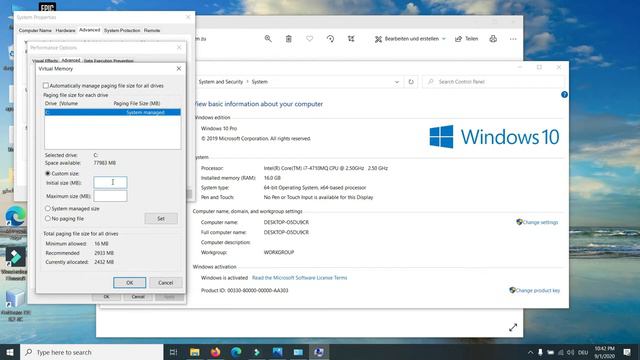Uncheck Automatically manage paging file size checkbox
Image resolution: width=640 pixels, height=360 pixels.
point(46,86)
